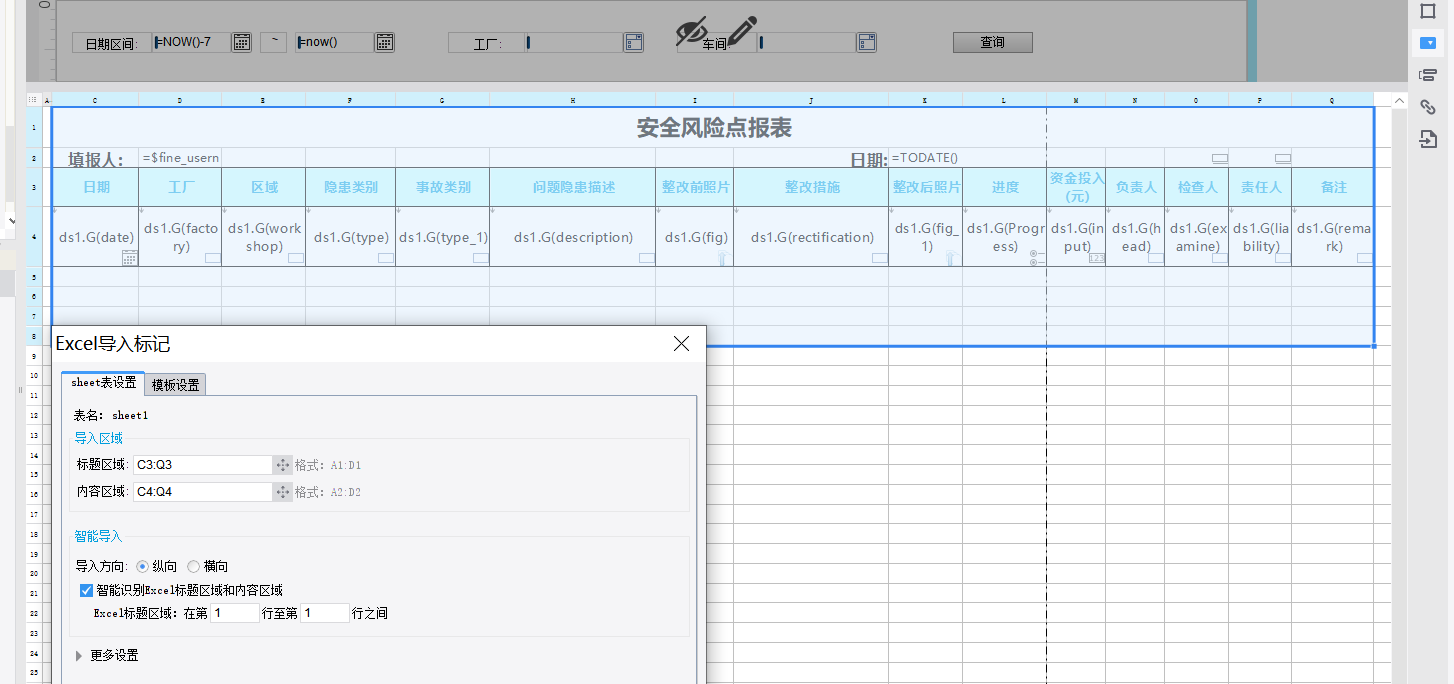1454x684 pixels.
Task: Click the vertical scrollbar up arrow
Action: pyautogui.click(x=1399, y=100)
